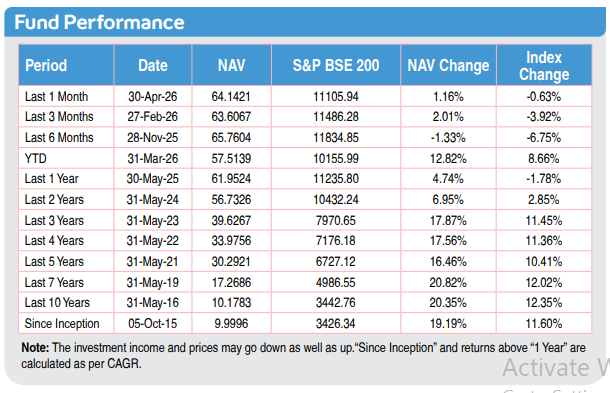Viewport: 610px width, 393px height.
Task: Click the 10.41% index change cell
Action: coord(544,261)
